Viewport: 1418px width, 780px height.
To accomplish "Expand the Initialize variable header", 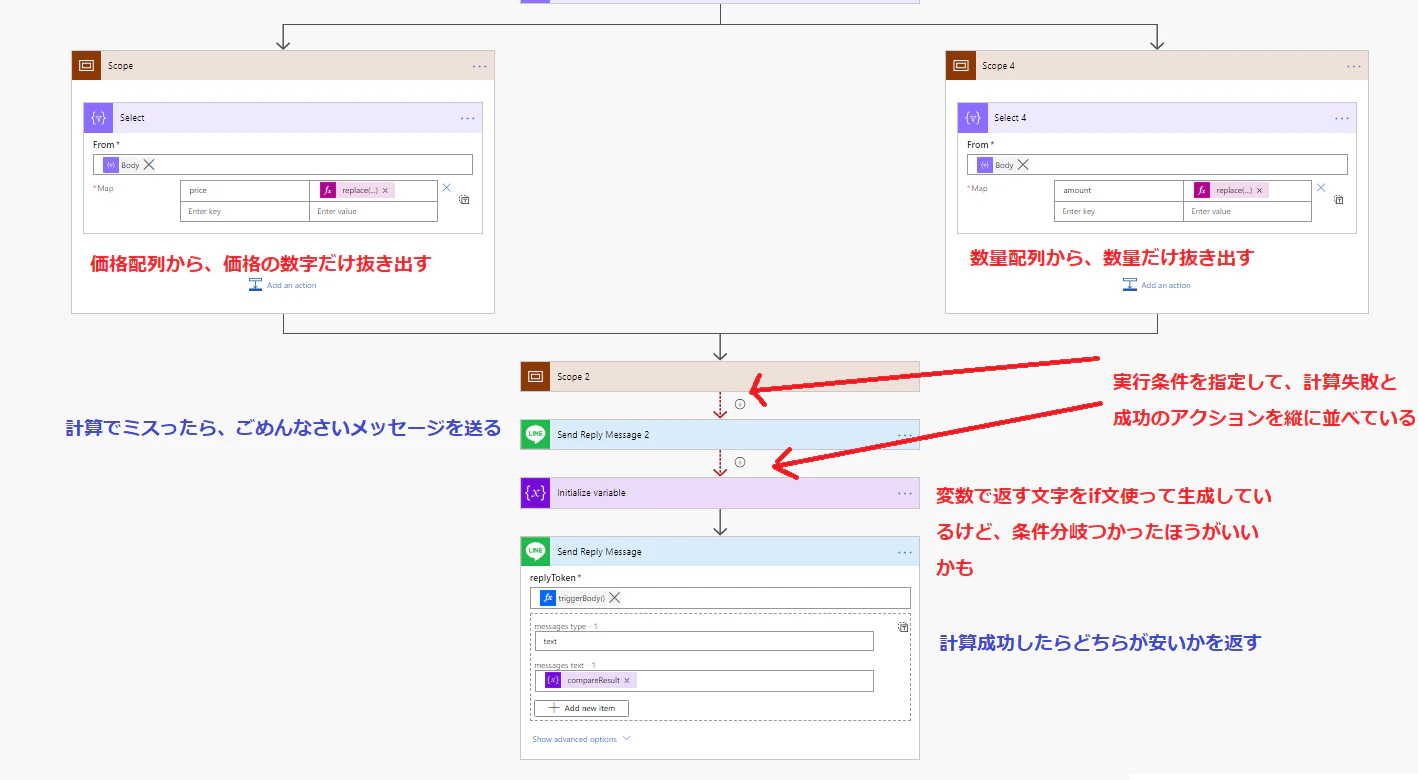I will 720,493.
